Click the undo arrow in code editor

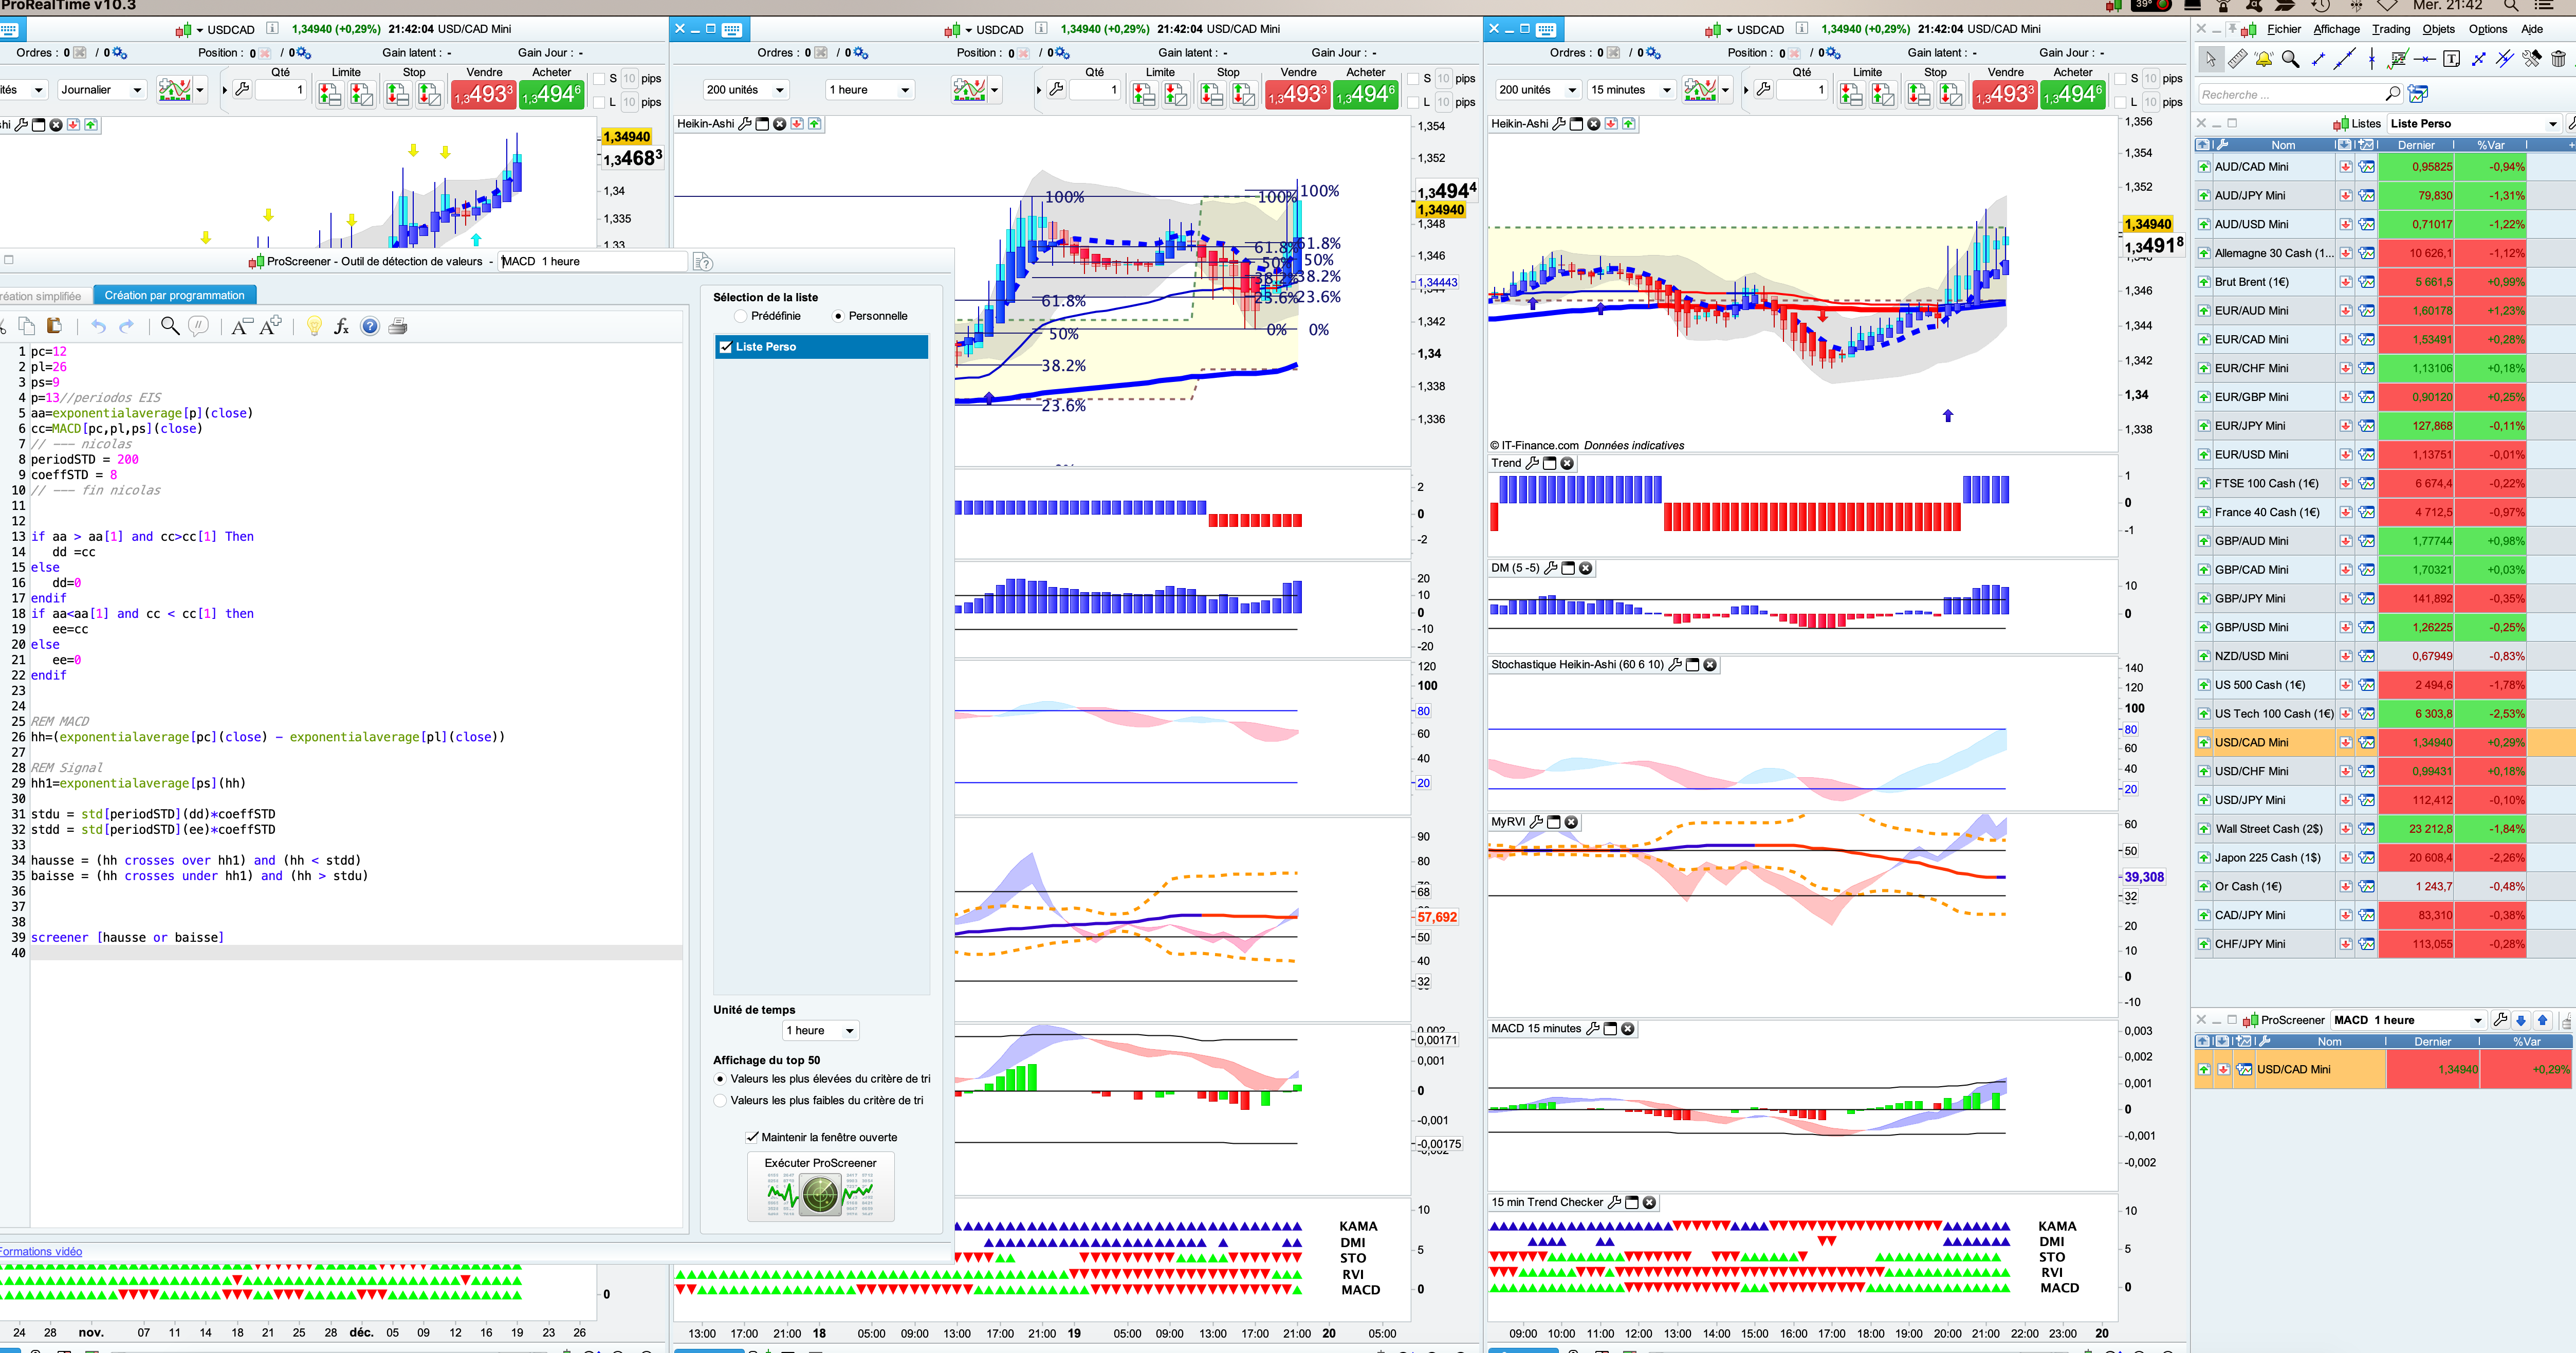(x=98, y=326)
